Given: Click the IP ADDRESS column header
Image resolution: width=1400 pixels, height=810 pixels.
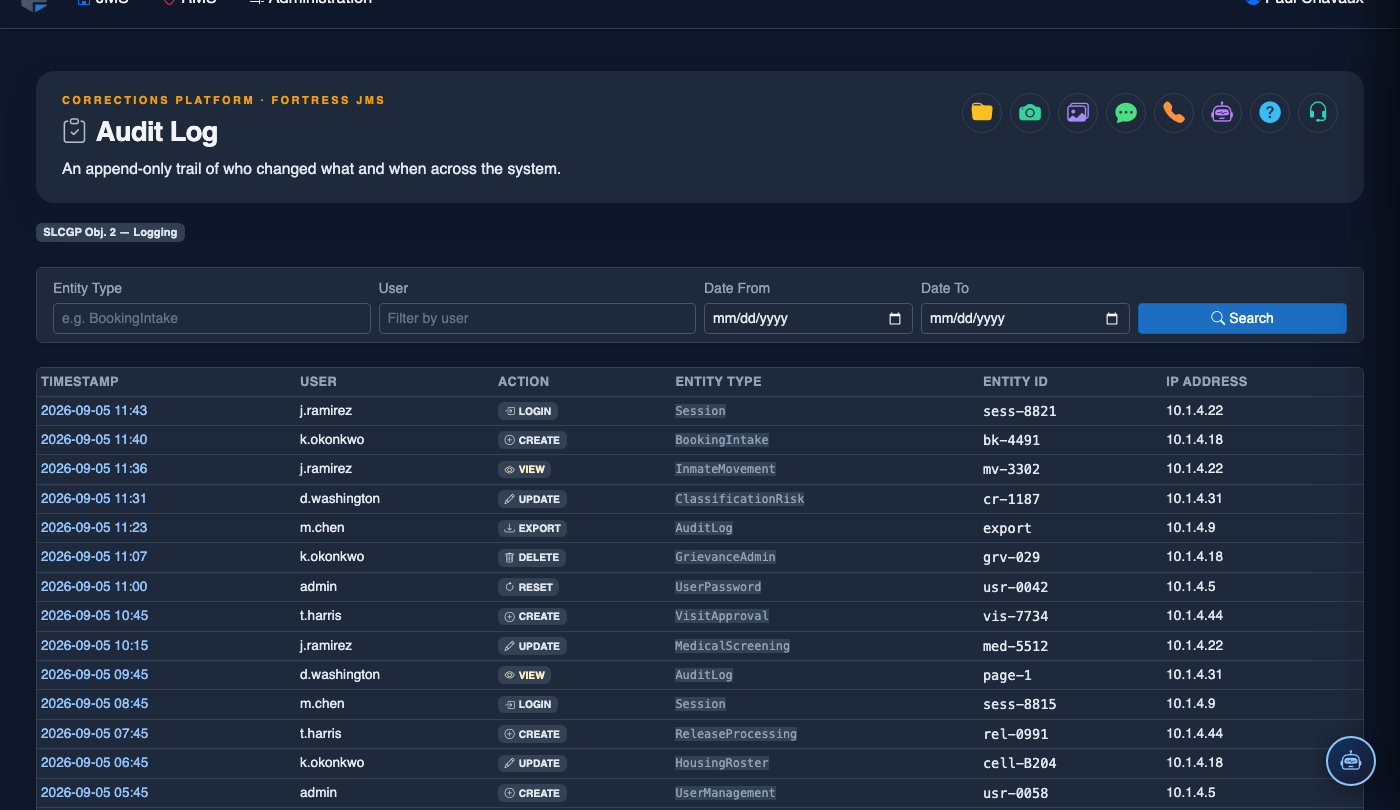Looking at the screenshot, I should [x=1206, y=381].
